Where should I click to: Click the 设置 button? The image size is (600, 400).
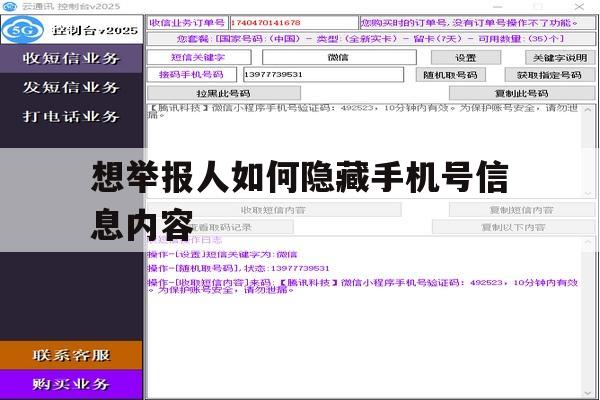click(466, 58)
